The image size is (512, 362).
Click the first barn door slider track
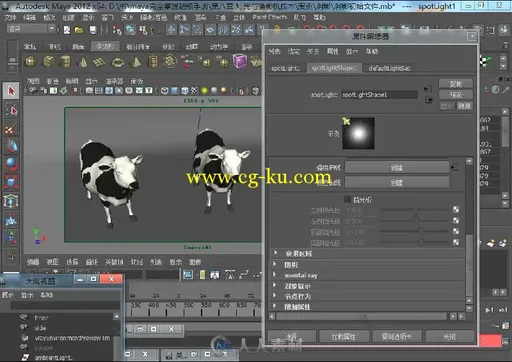tap(414, 210)
